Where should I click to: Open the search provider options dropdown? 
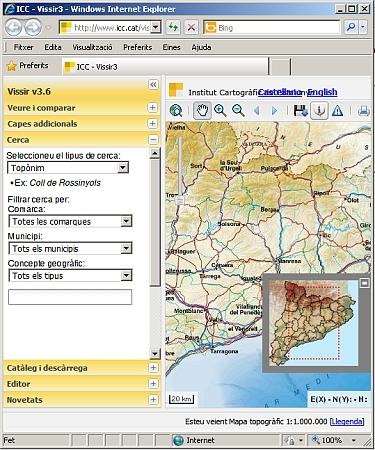pyautogui.click(x=363, y=27)
